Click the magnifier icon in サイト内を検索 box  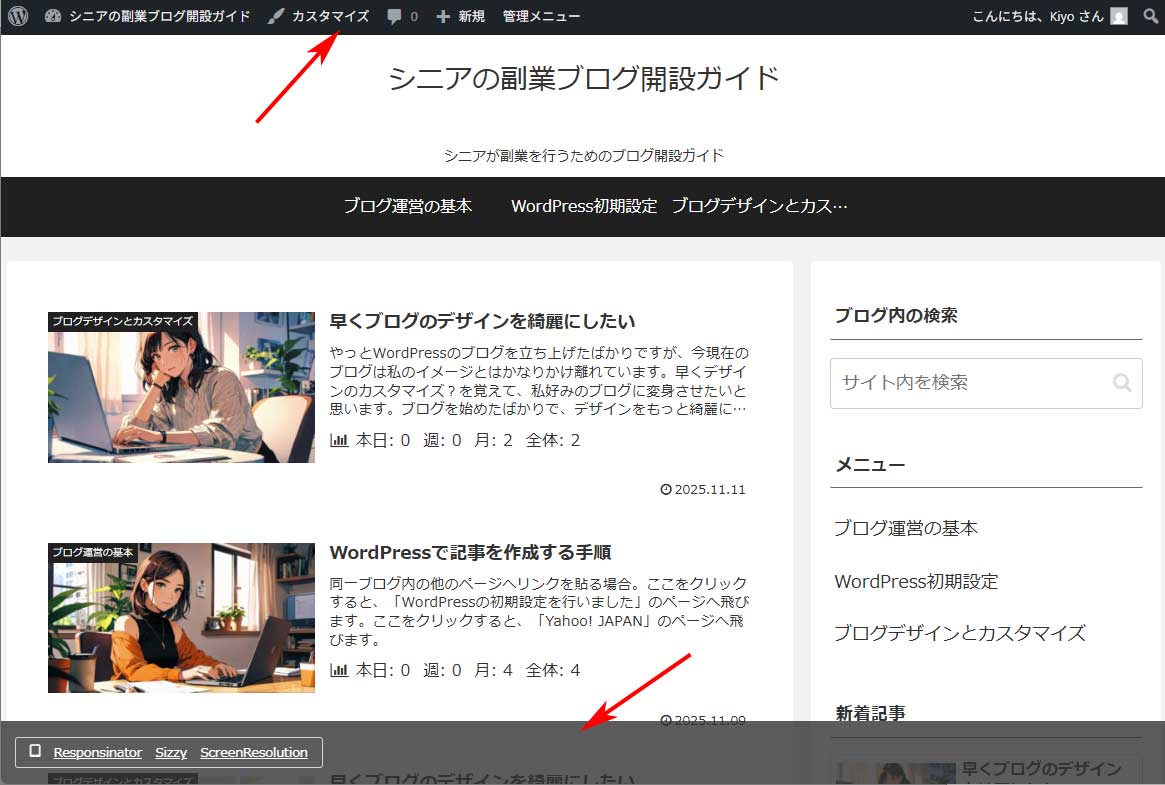[x=1122, y=383]
